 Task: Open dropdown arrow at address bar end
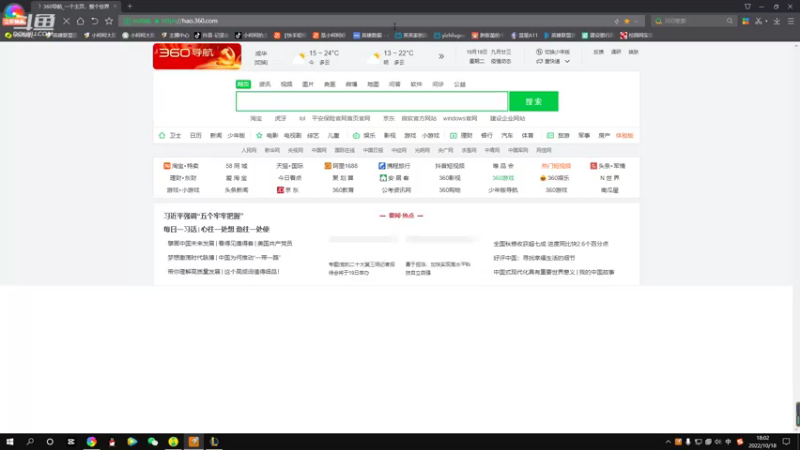click(636, 21)
